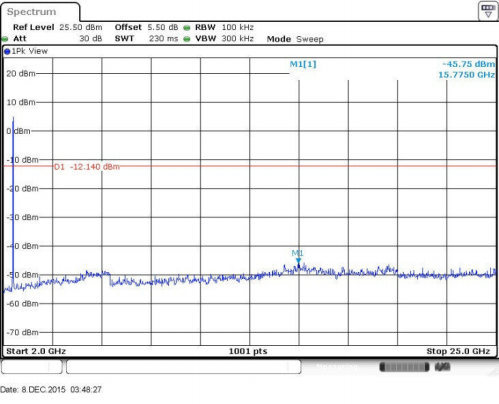Click the wide status message field
Viewport: 499px width, 404px height.
184,367
